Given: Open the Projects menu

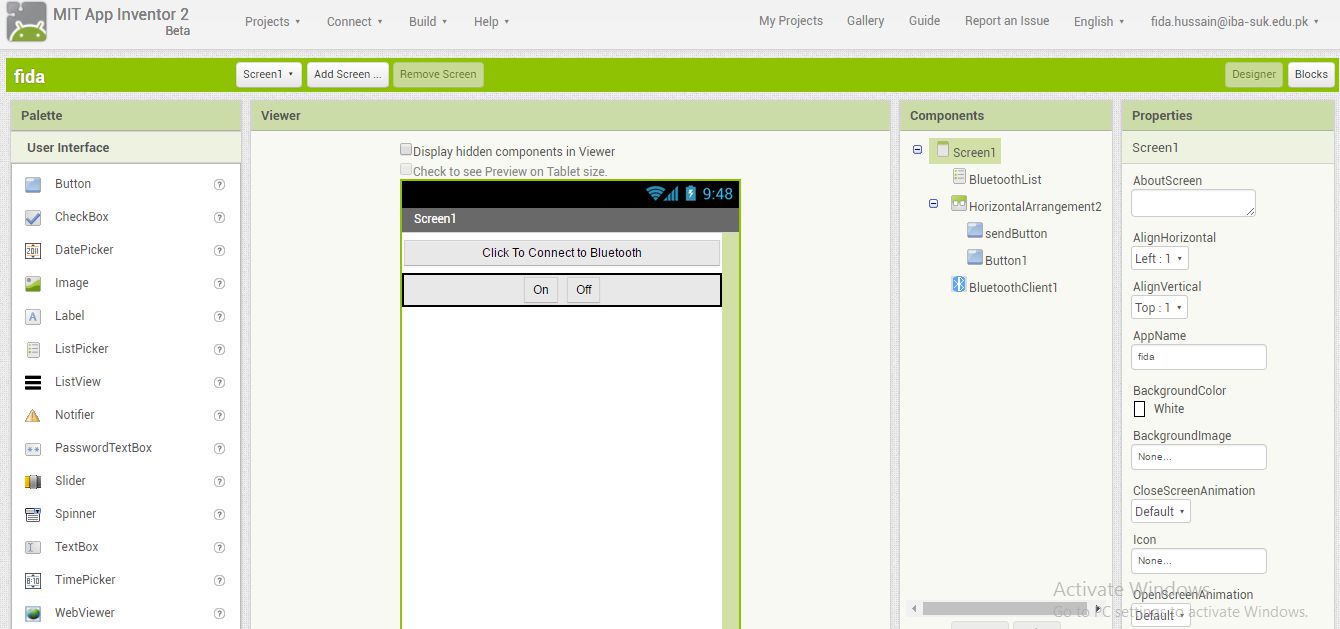Looking at the screenshot, I should click(273, 21).
